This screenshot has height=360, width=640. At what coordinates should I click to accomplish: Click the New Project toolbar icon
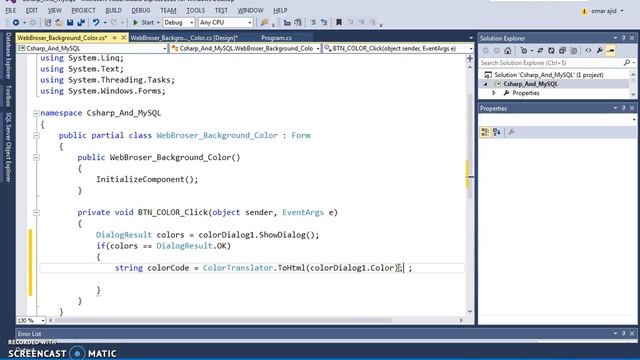48,23
